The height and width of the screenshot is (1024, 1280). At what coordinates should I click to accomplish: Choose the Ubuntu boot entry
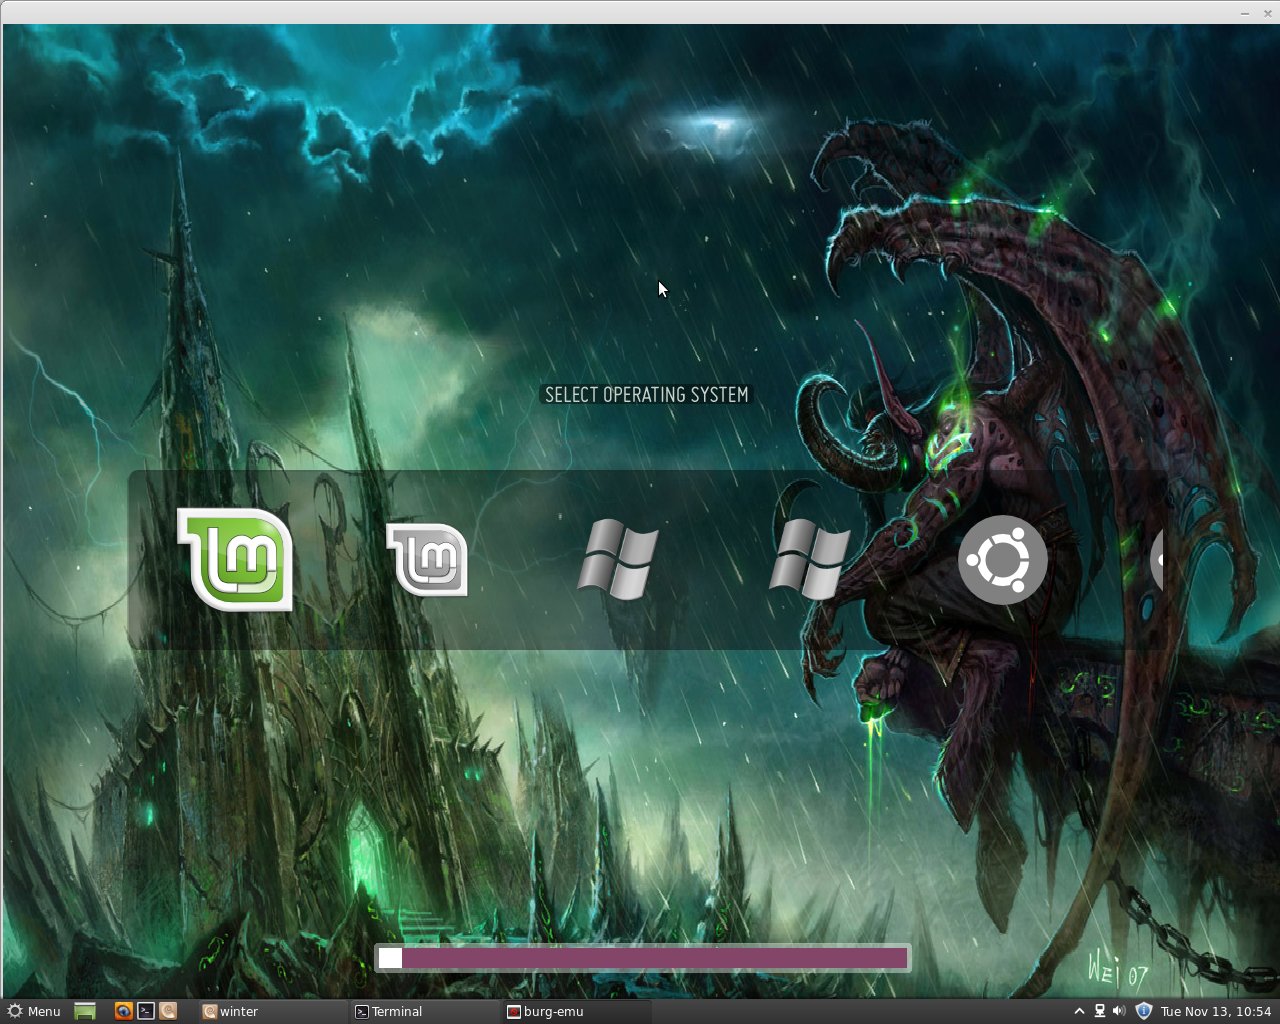tap(1002, 560)
